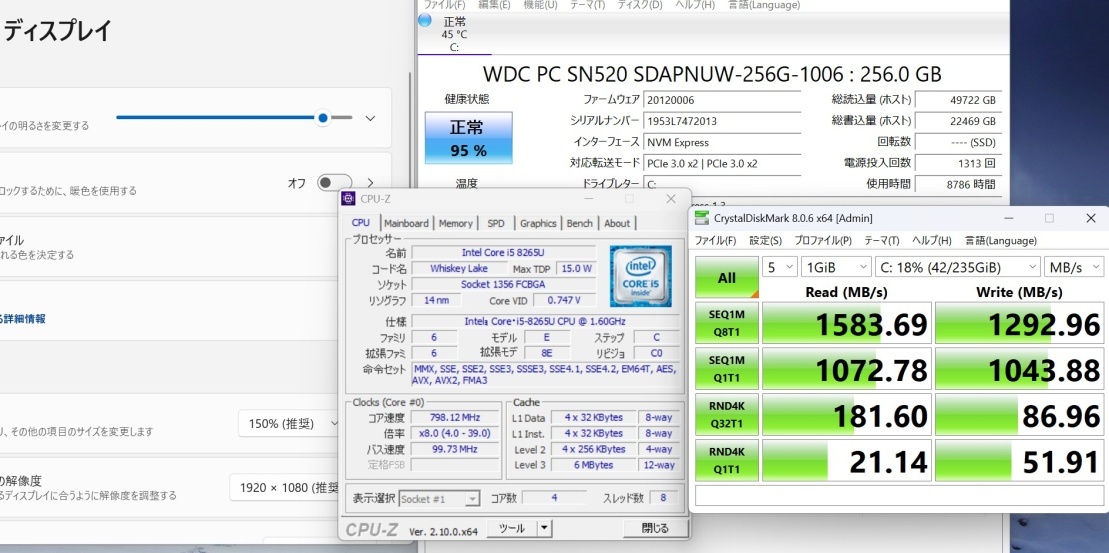
Task: Open ヘルプ(H) menu in CrystalDiskMark
Action: [931, 240]
